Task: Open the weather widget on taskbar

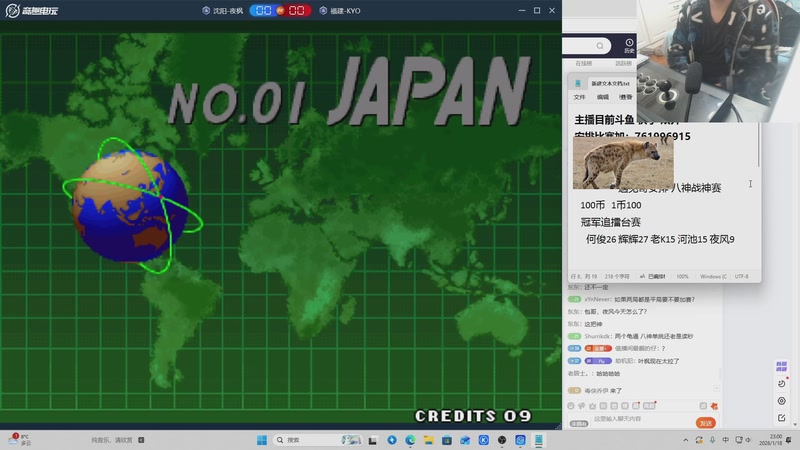Action: pyautogui.click(x=19, y=440)
